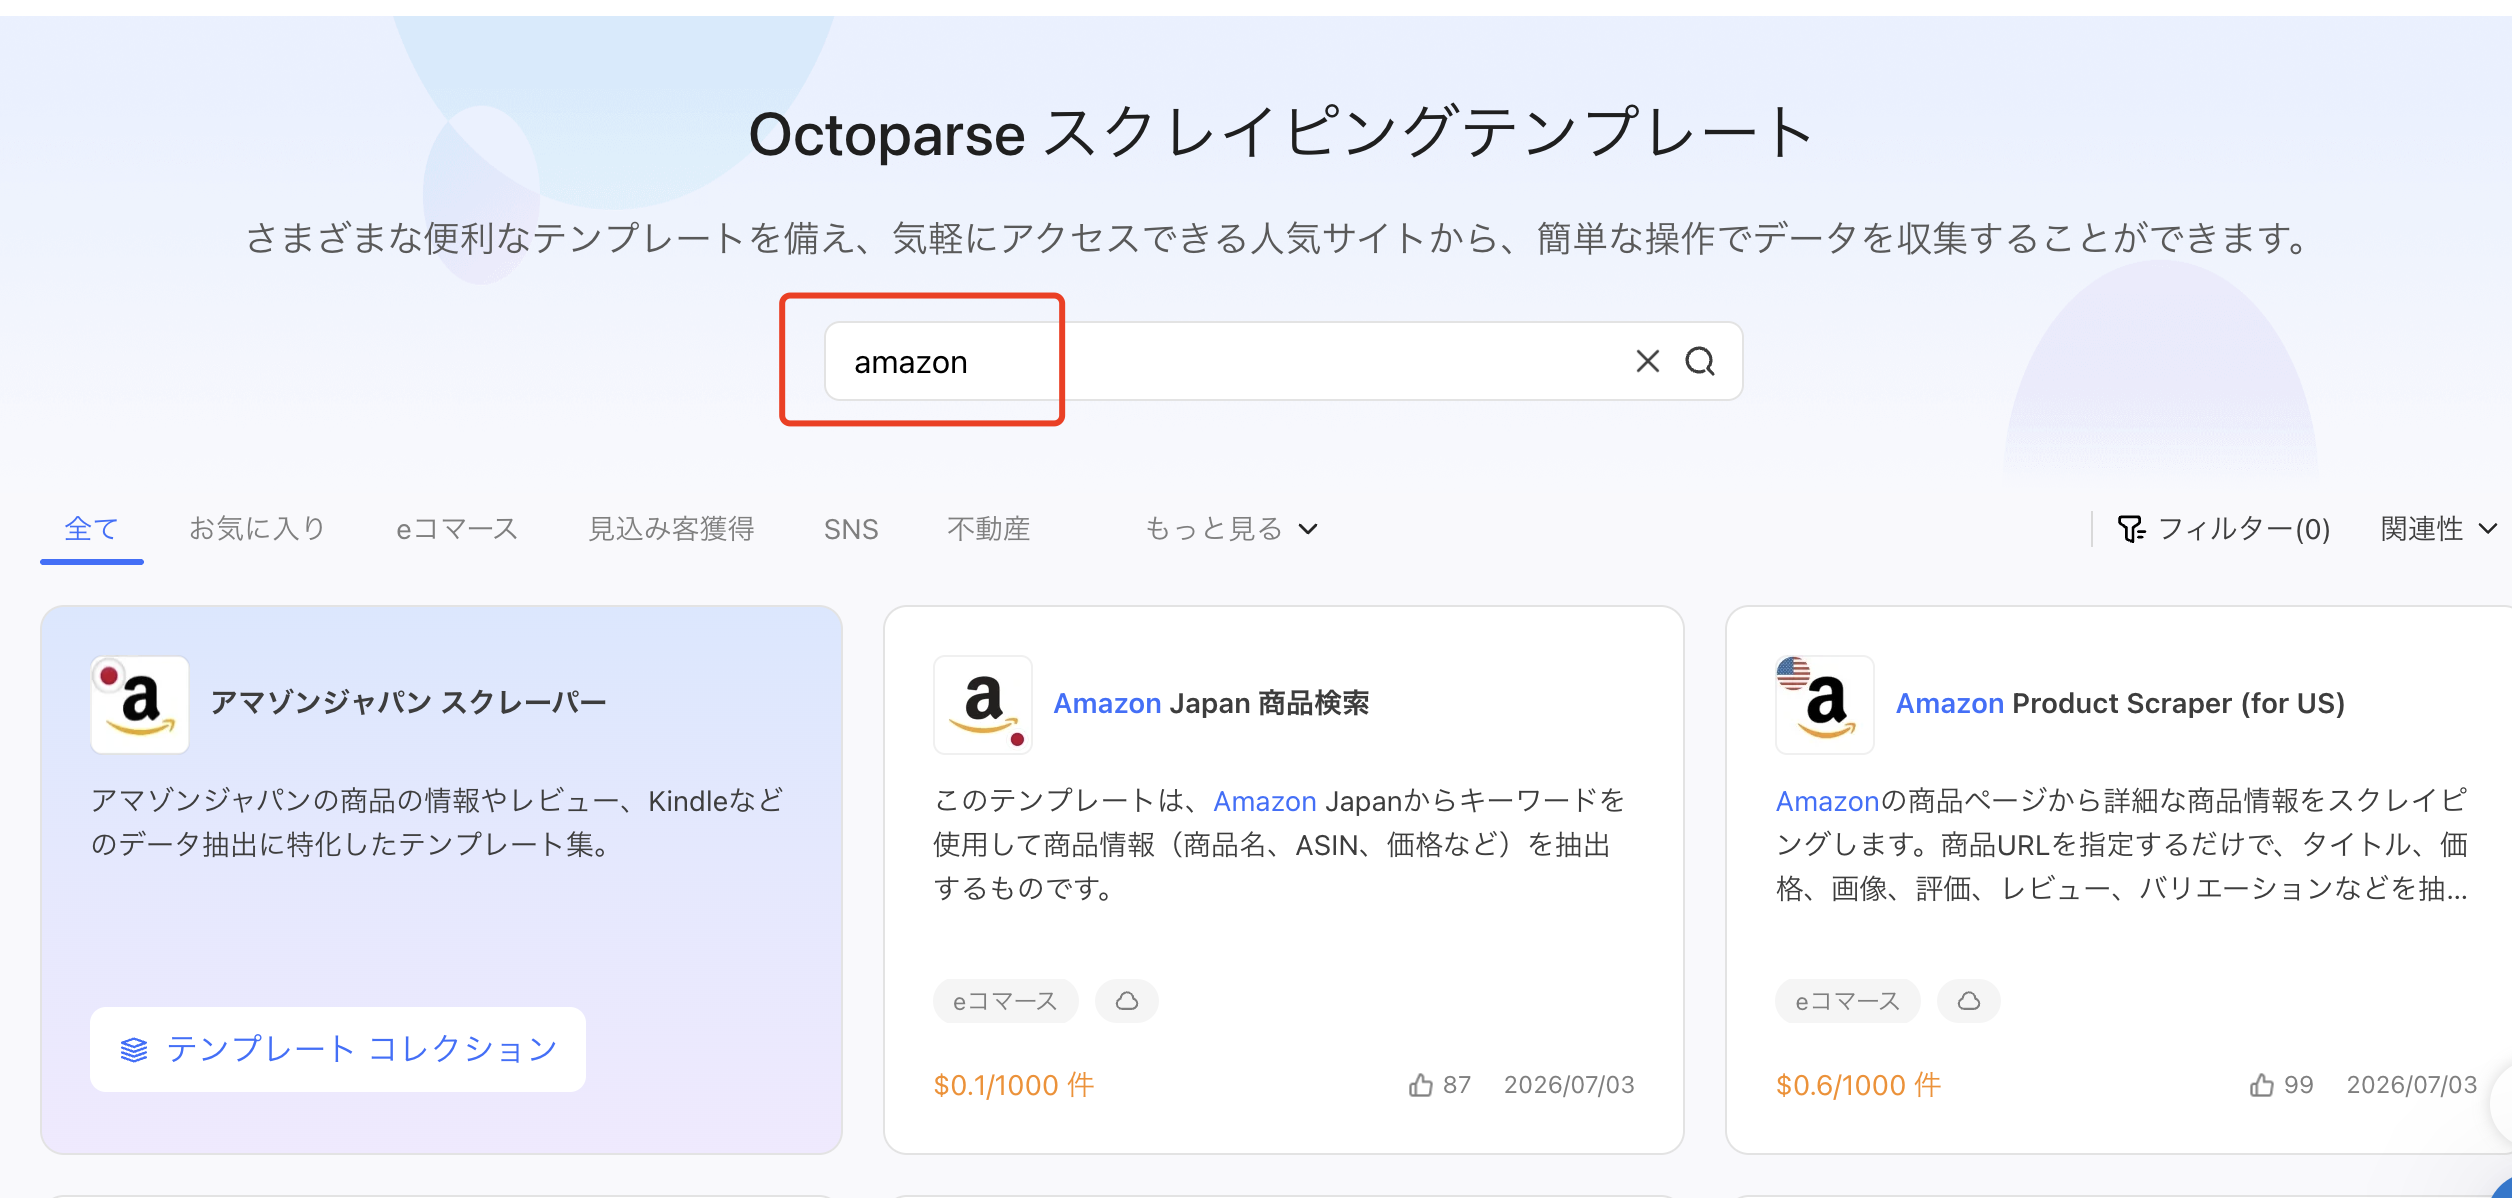Open Amazon Product Scraper (for US) title
The height and width of the screenshot is (1198, 2512).
click(x=2120, y=703)
